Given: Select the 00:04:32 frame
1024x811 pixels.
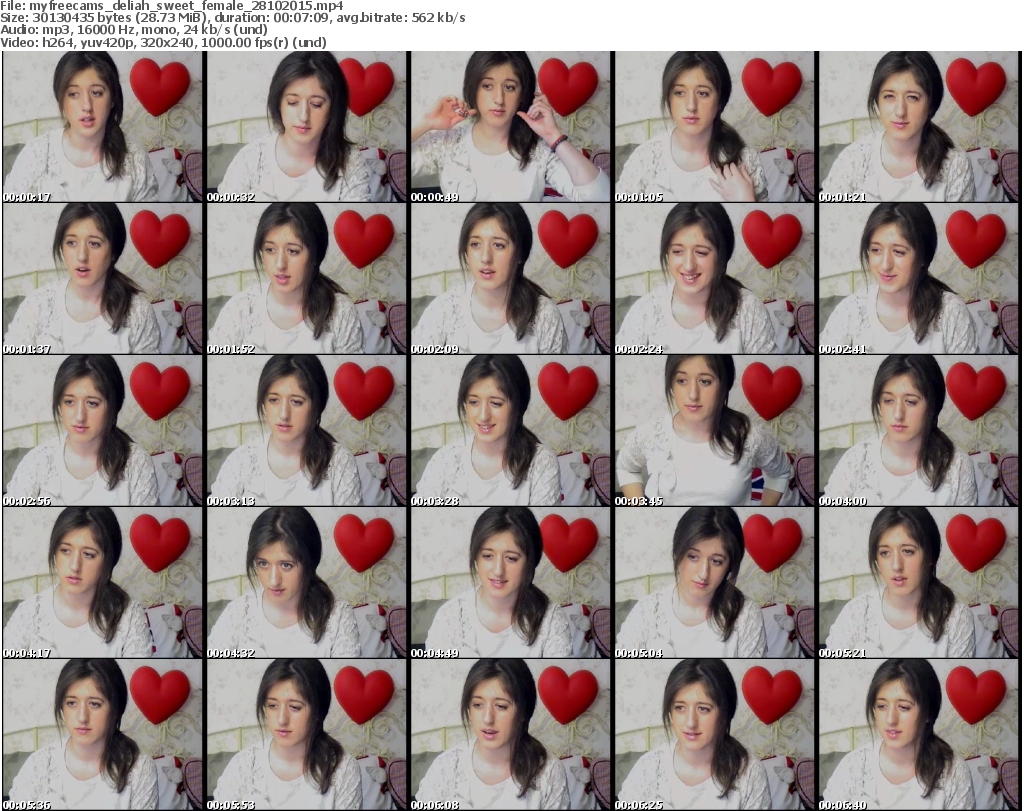Looking at the screenshot, I should [x=307, y=583].
